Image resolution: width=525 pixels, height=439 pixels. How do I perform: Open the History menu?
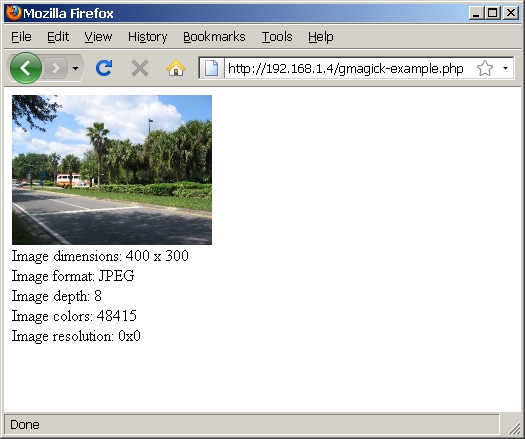[x=148, y=36]
